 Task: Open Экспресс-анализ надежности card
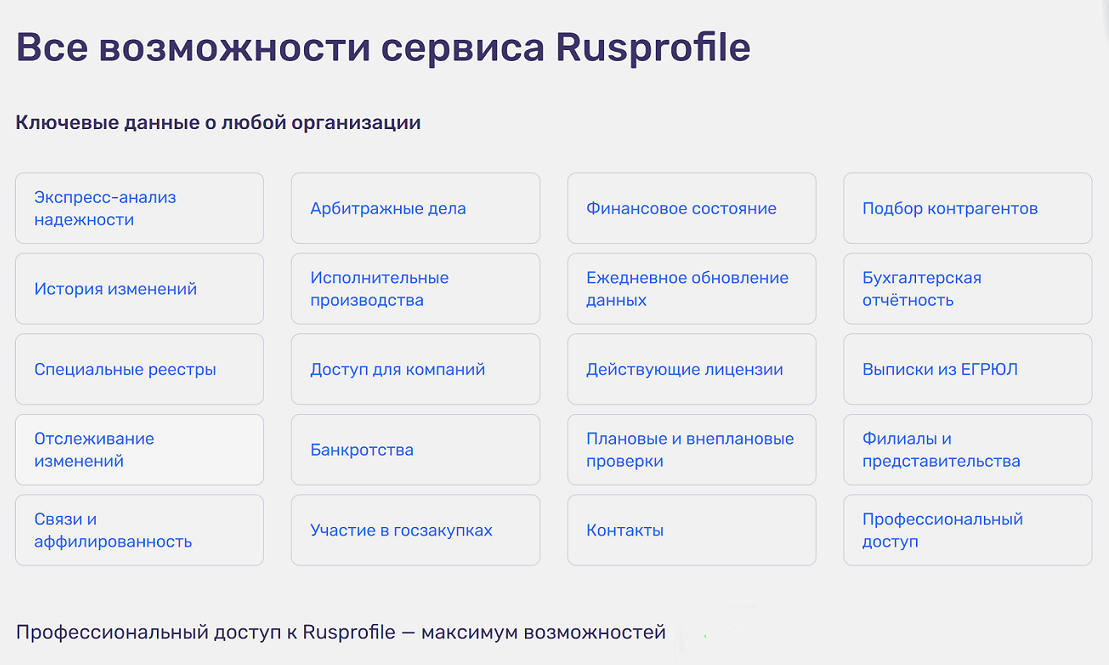point(139,208)
